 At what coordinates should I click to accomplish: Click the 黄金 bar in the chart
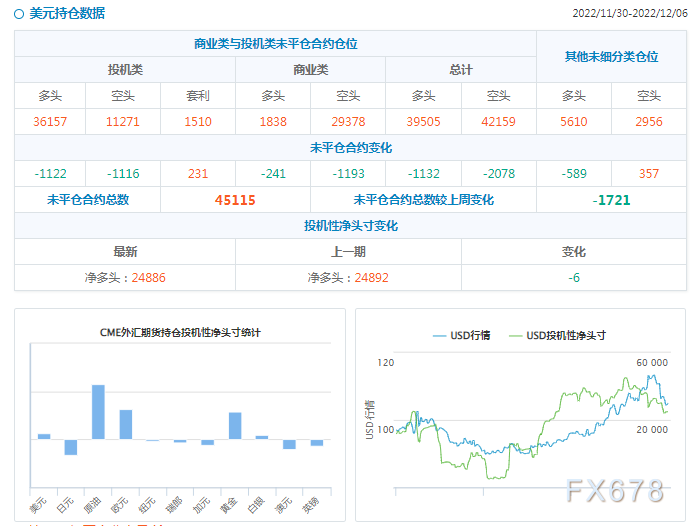click(235, 426)
